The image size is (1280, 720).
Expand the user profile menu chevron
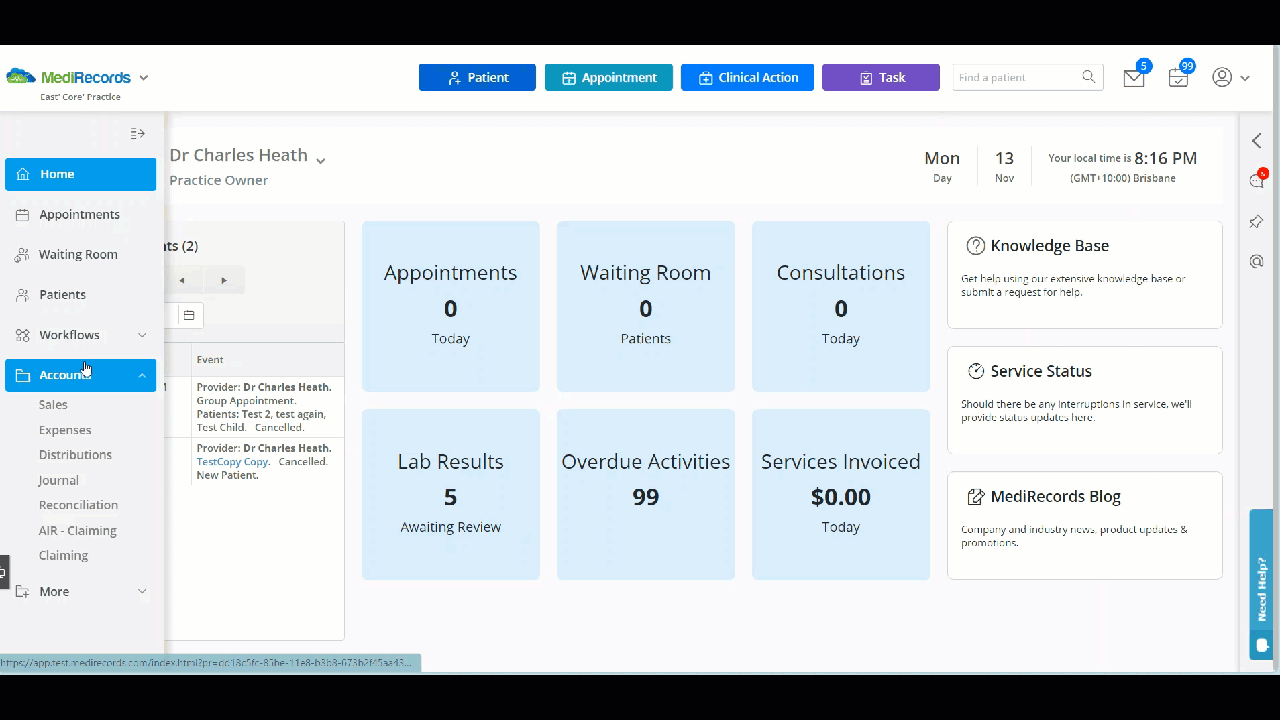[x=1245, y=78]
